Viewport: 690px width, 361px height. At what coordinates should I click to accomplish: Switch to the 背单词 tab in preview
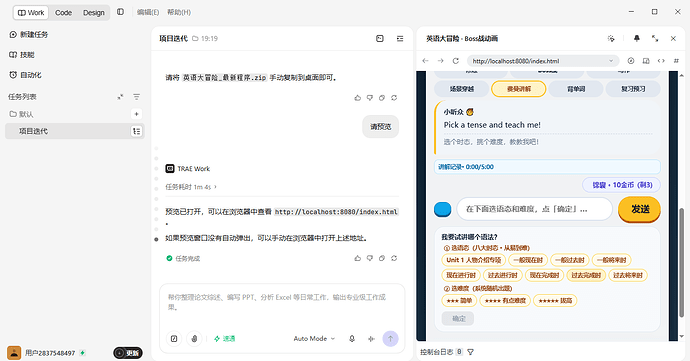coord(576,89)
